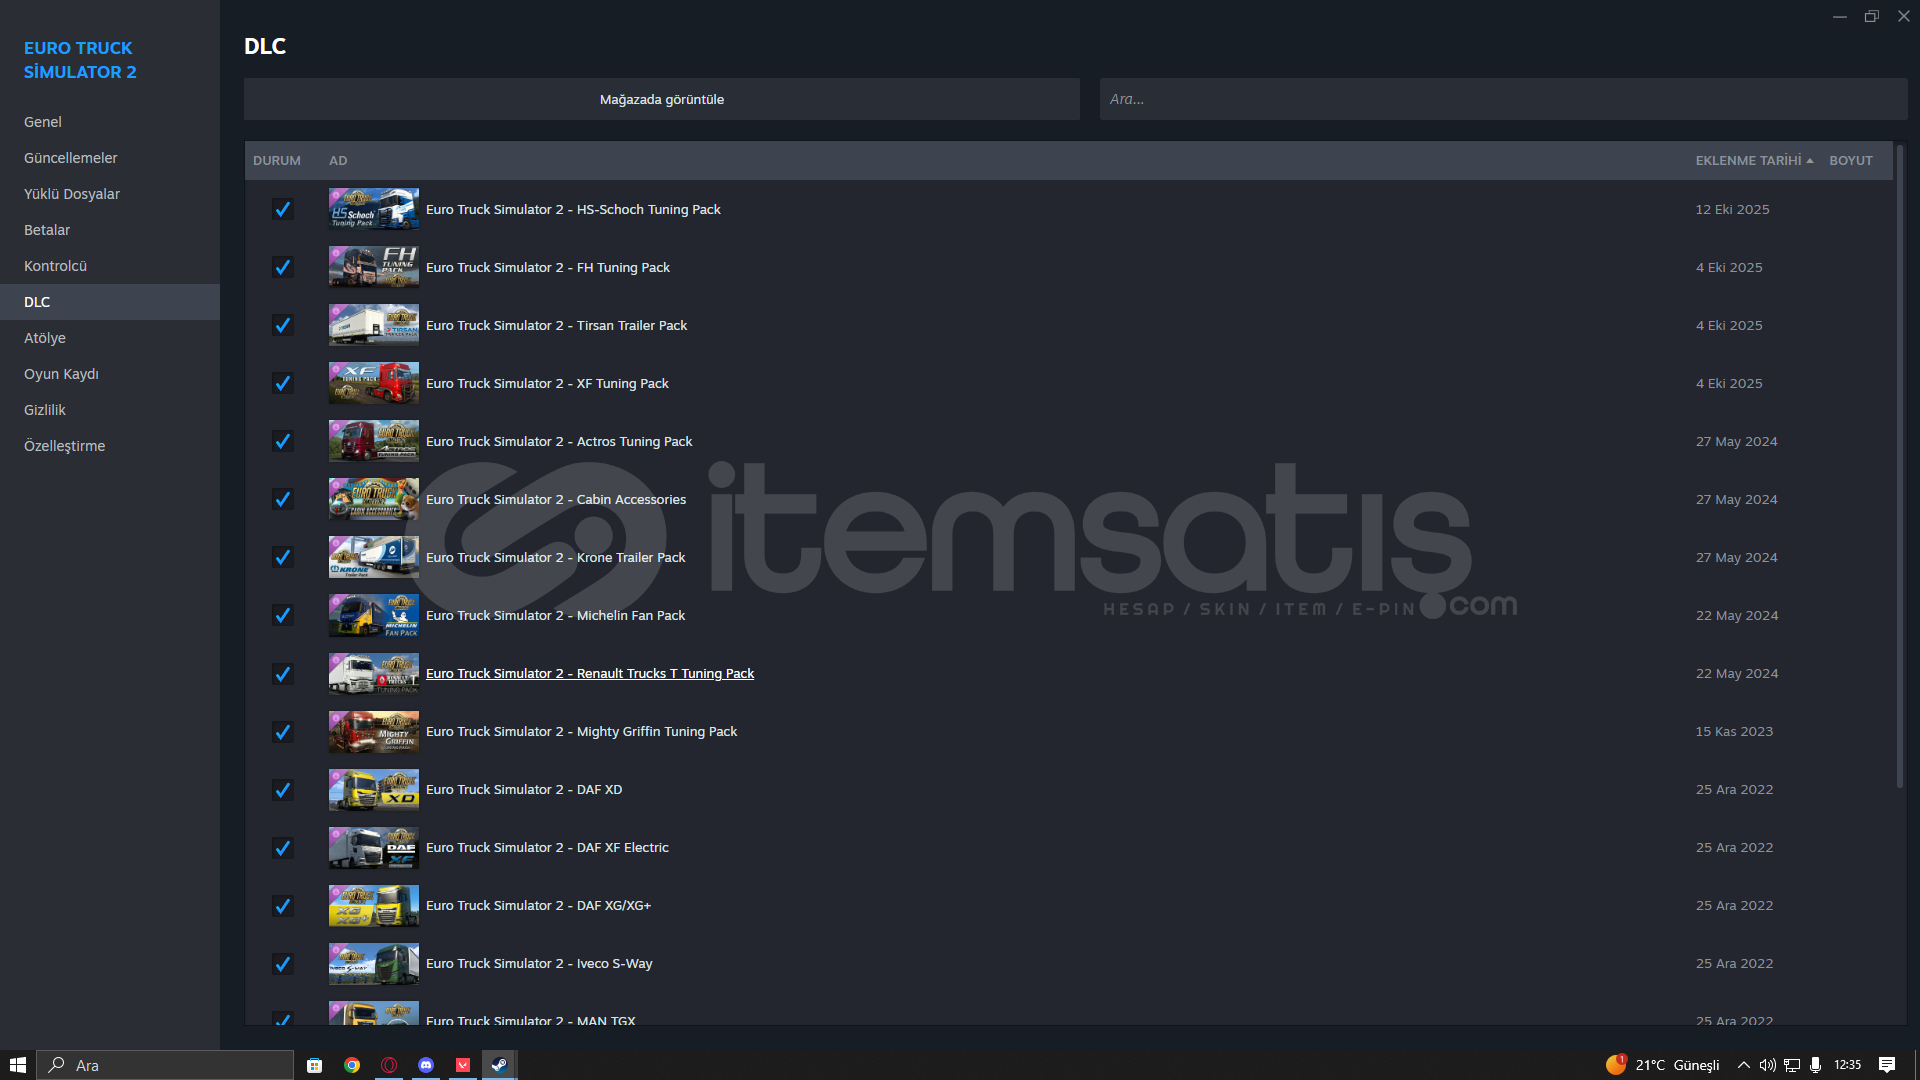Viewport: 1920px width, 1080px height.
Task: Show hidden icons in the system tray
Action: [x=1743, y=1065]
